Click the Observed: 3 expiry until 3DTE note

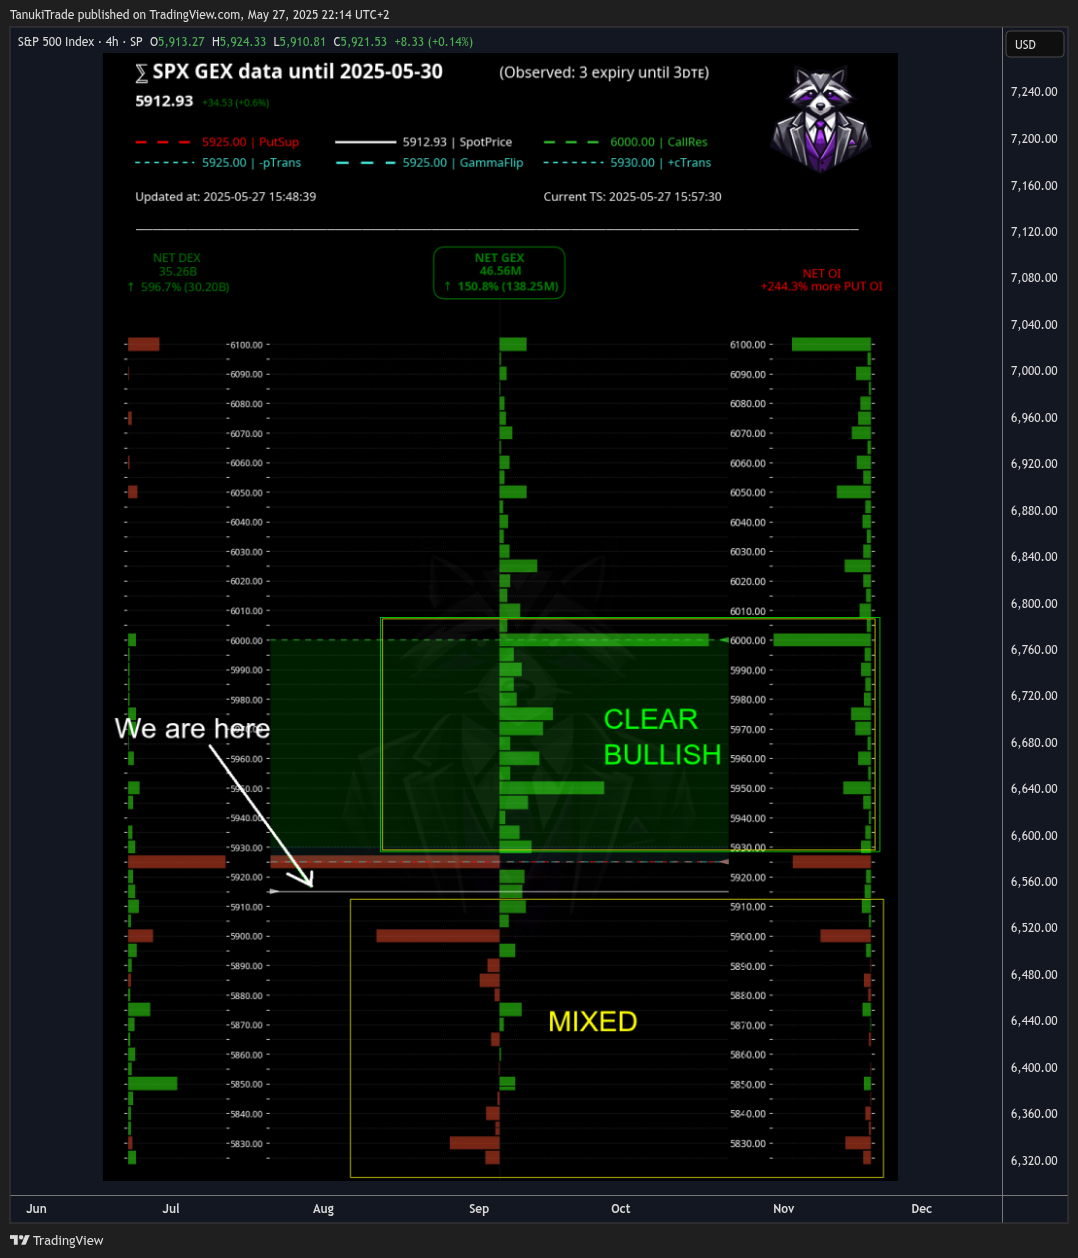604,73
